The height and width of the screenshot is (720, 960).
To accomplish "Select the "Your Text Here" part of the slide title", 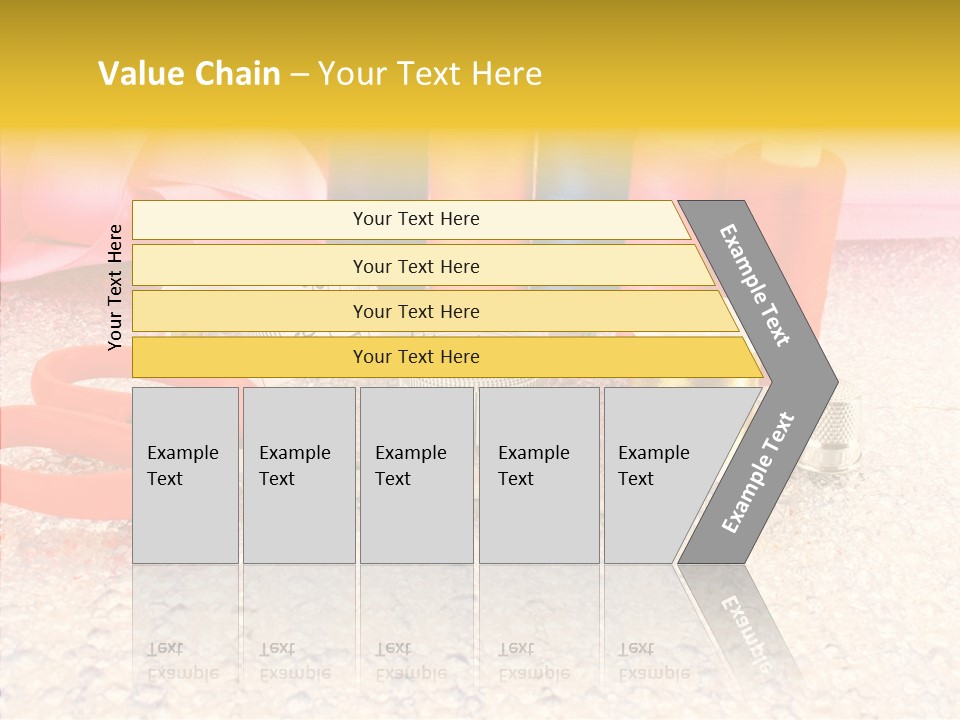I will pos(430,74).
